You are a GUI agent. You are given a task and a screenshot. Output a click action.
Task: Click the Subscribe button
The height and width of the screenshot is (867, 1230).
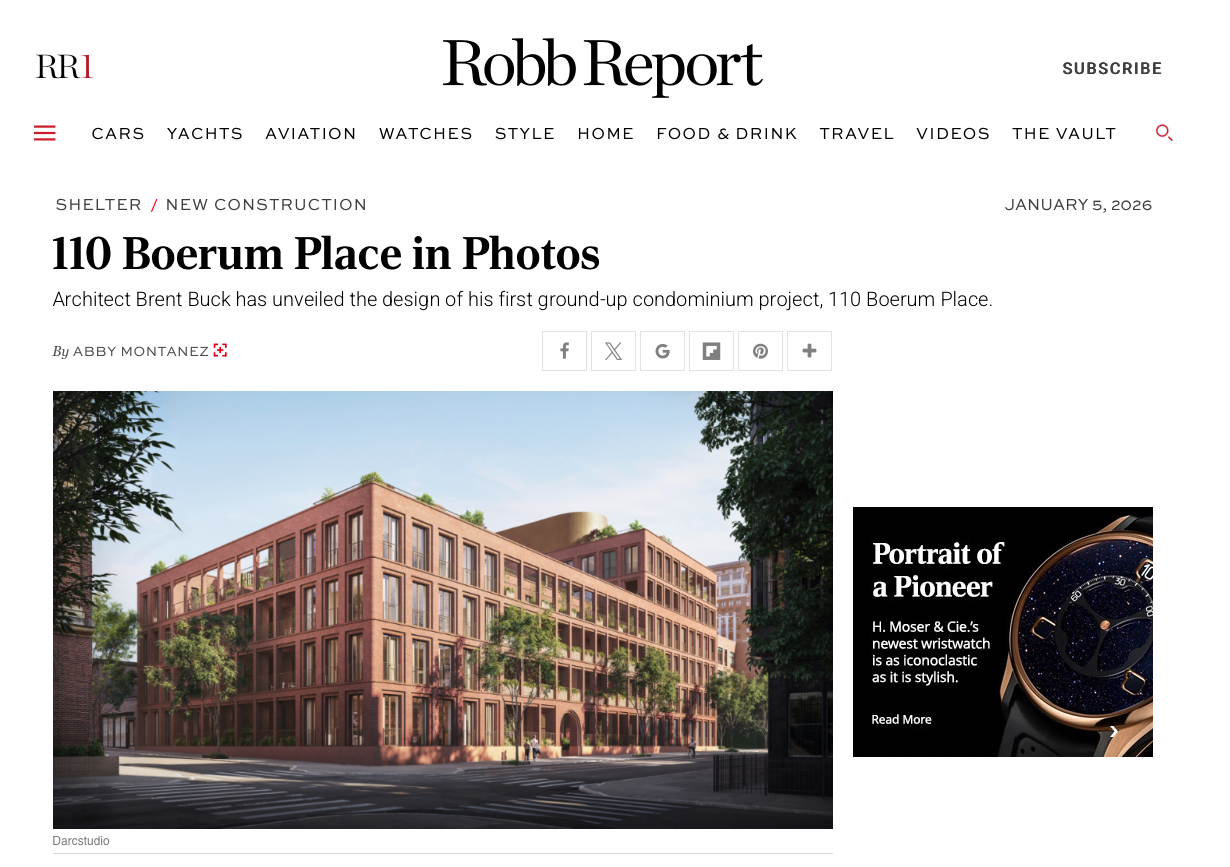(x=1112, y=68)
